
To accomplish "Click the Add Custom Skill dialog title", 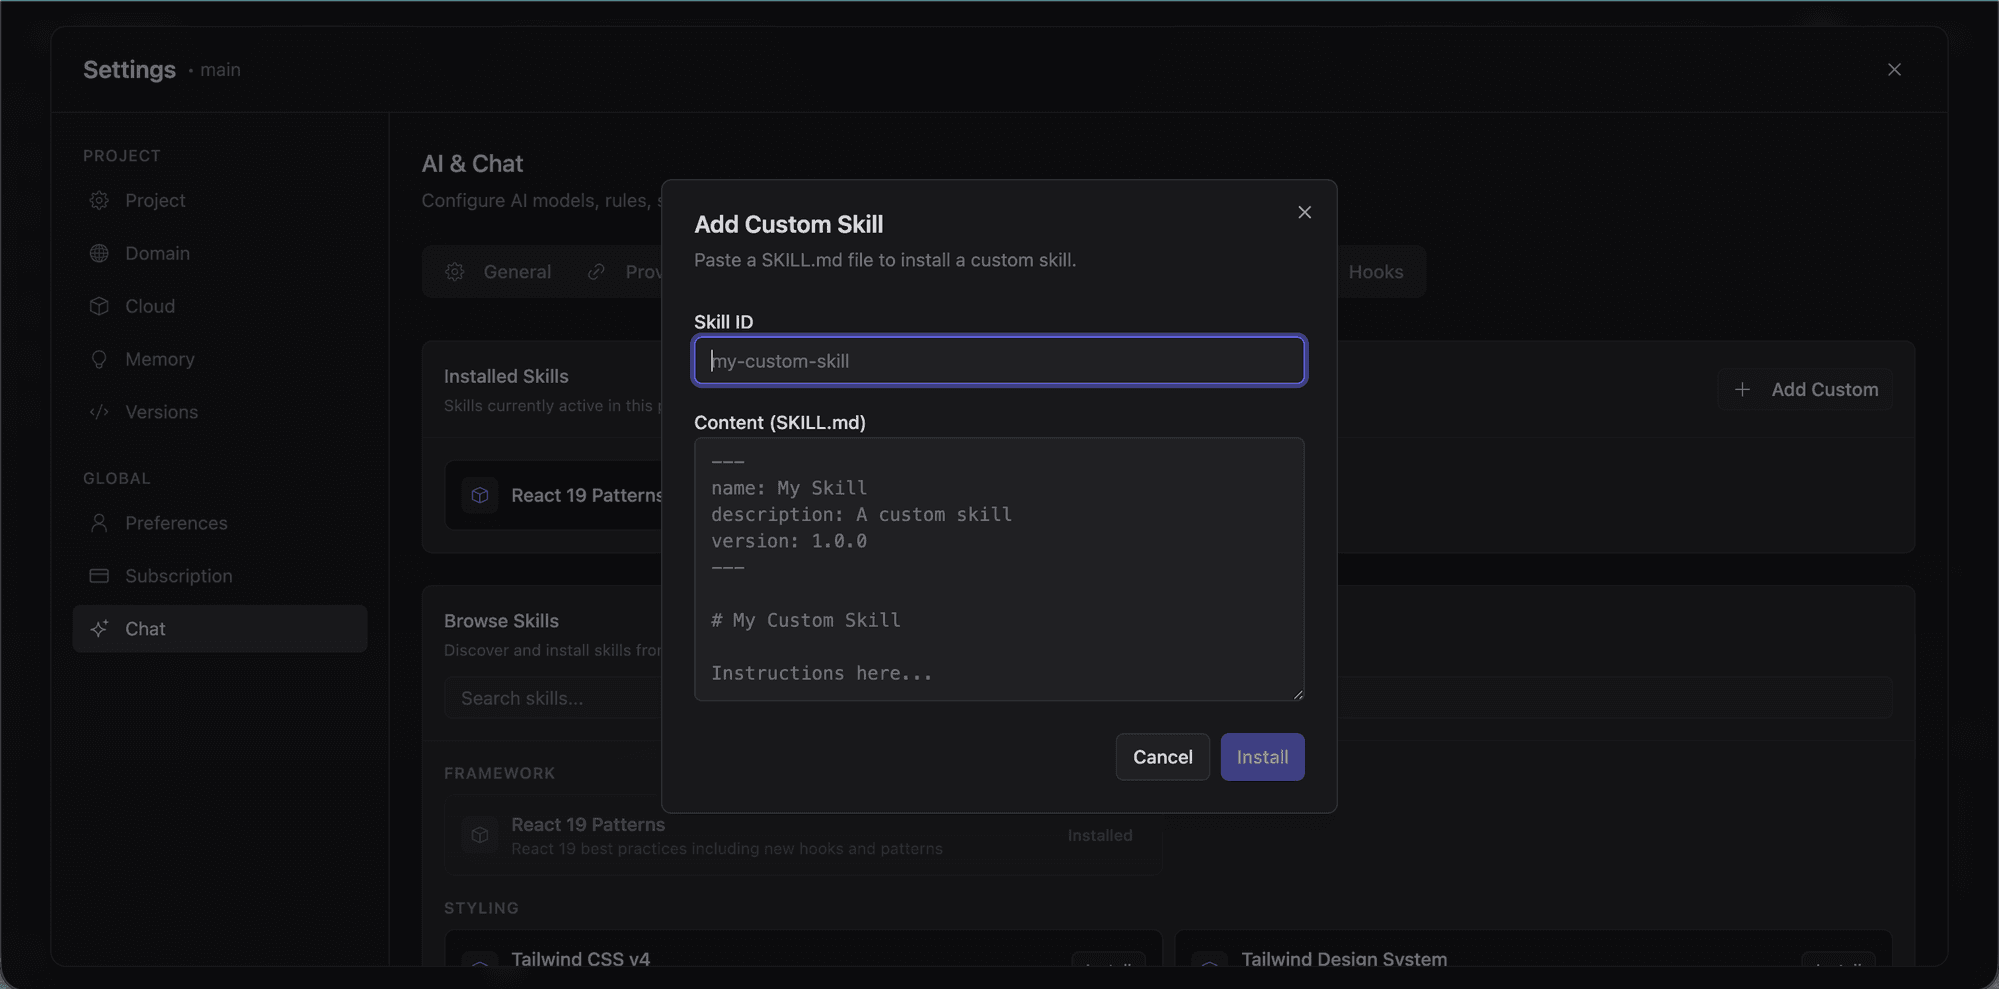I will point(788,224).
